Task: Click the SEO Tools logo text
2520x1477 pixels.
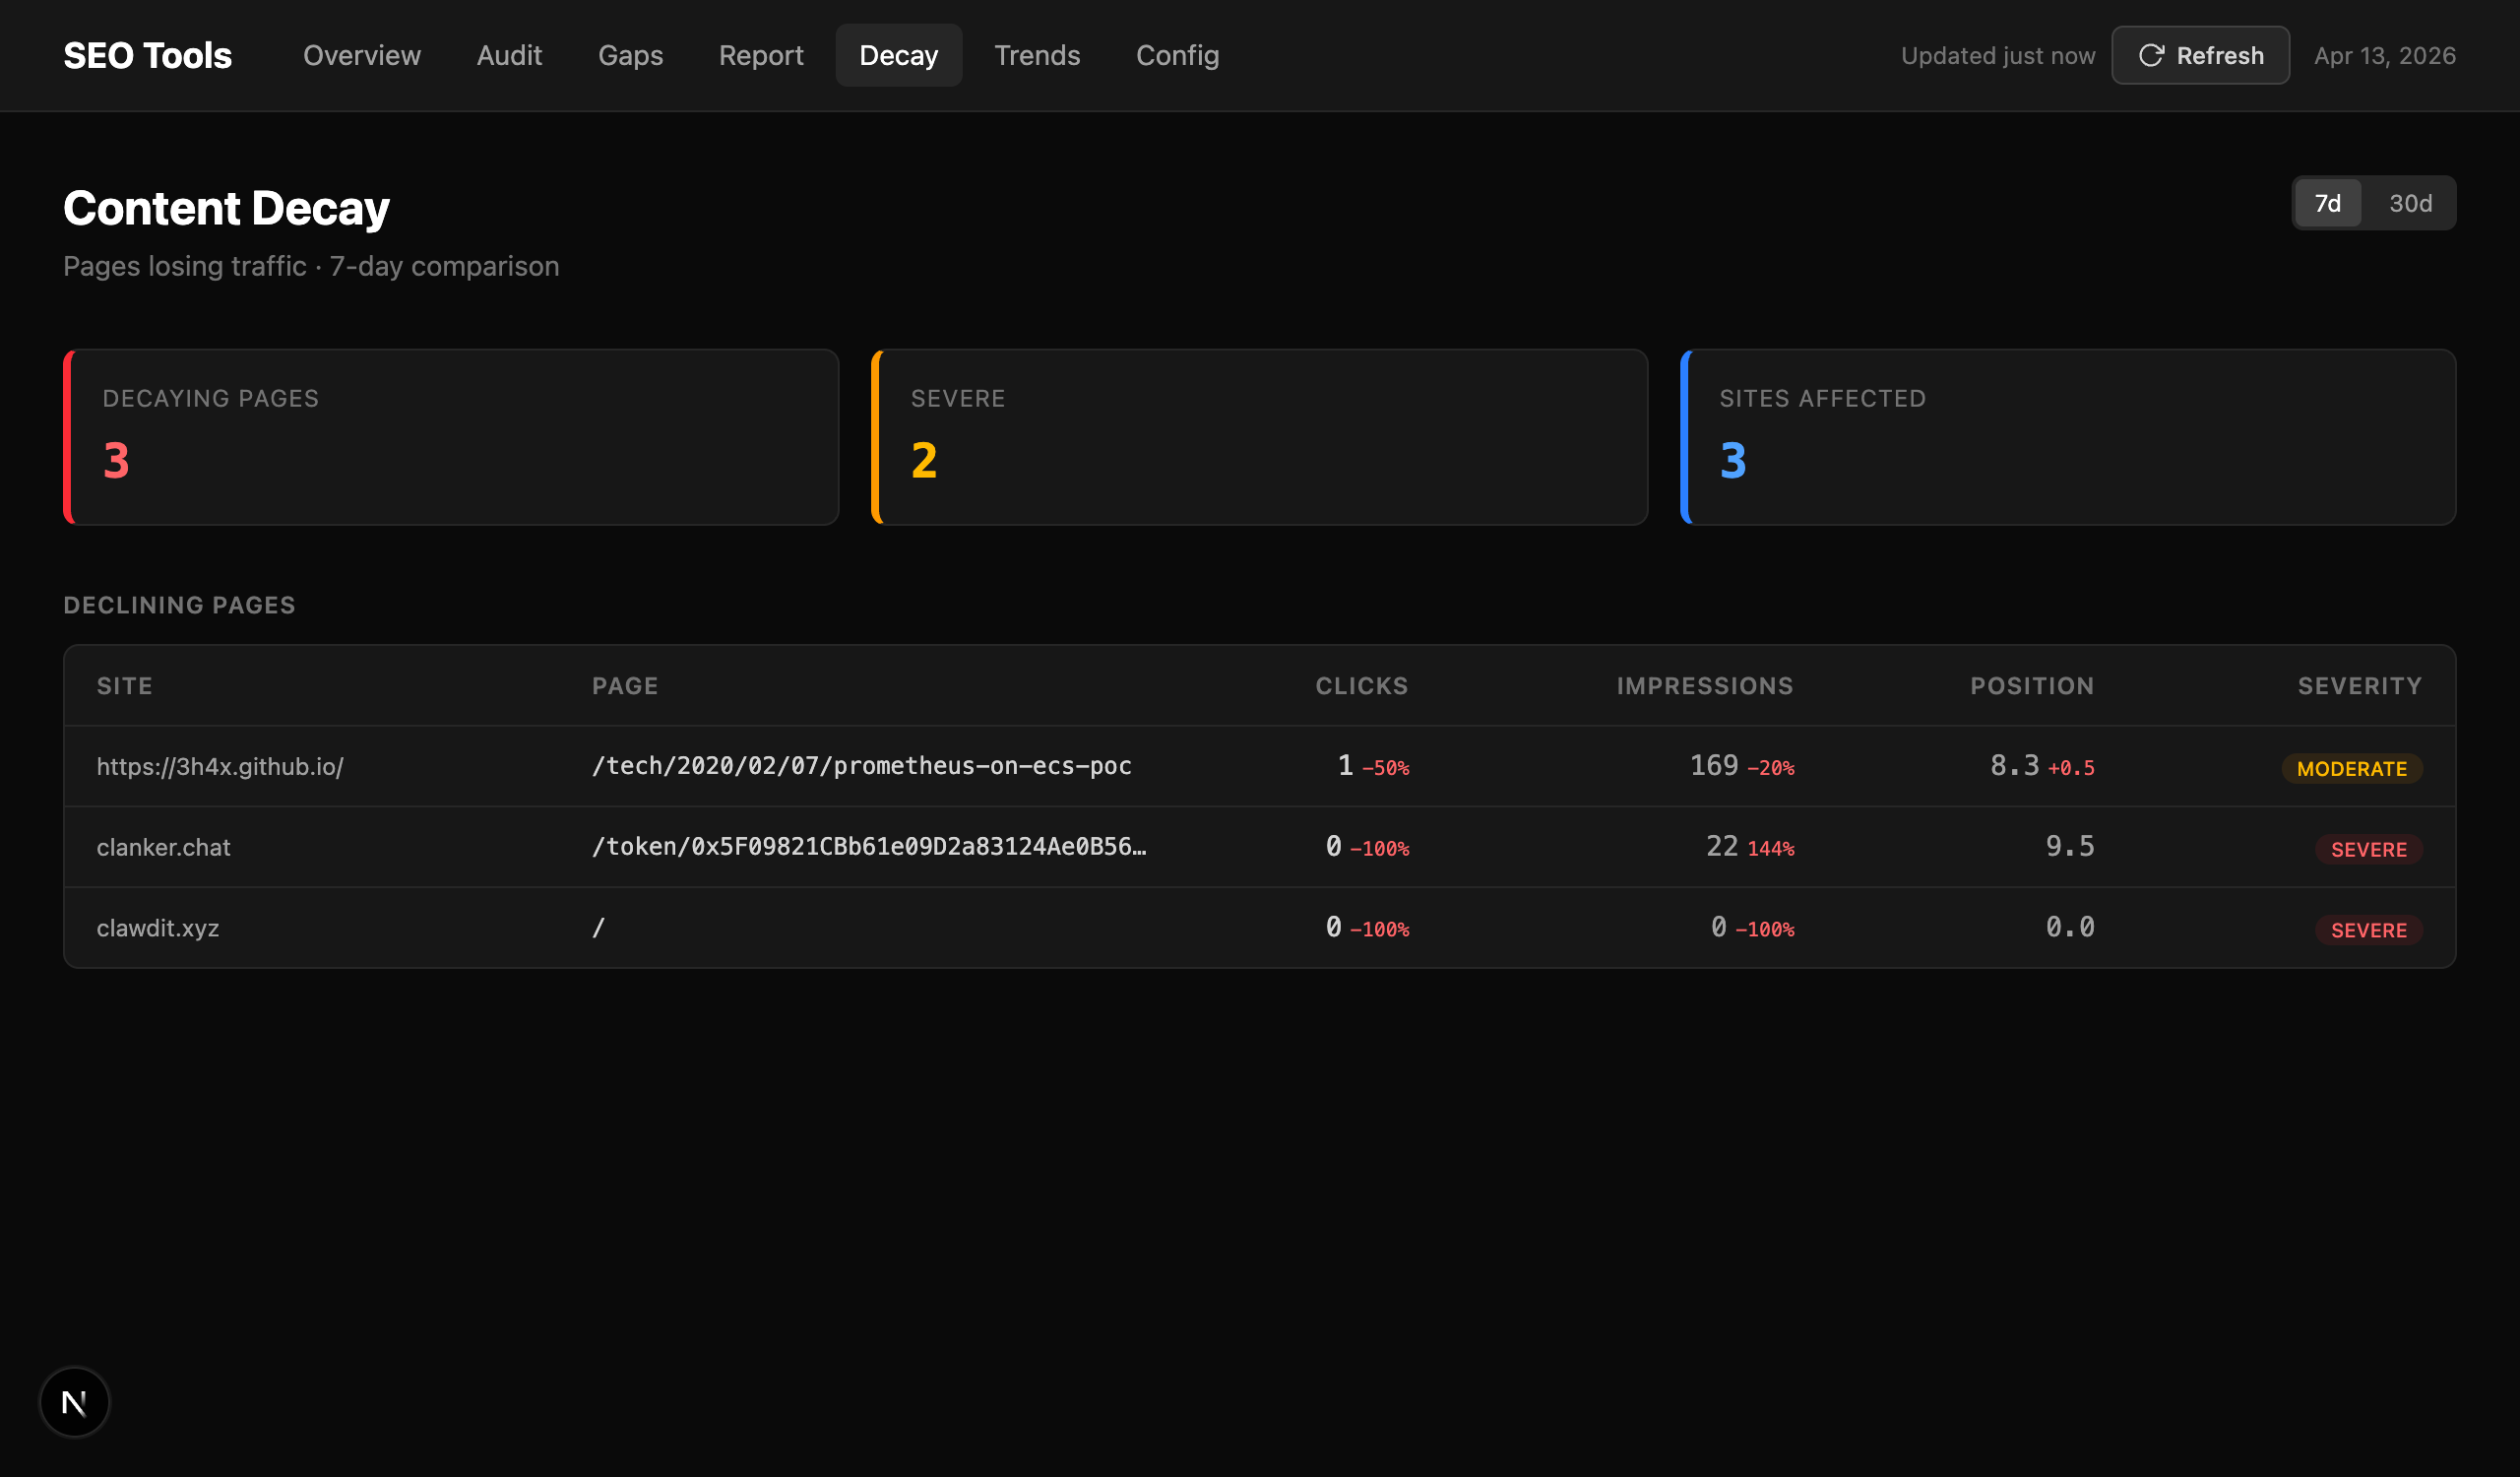Action: pyautogui.click(x=147, y=55)
